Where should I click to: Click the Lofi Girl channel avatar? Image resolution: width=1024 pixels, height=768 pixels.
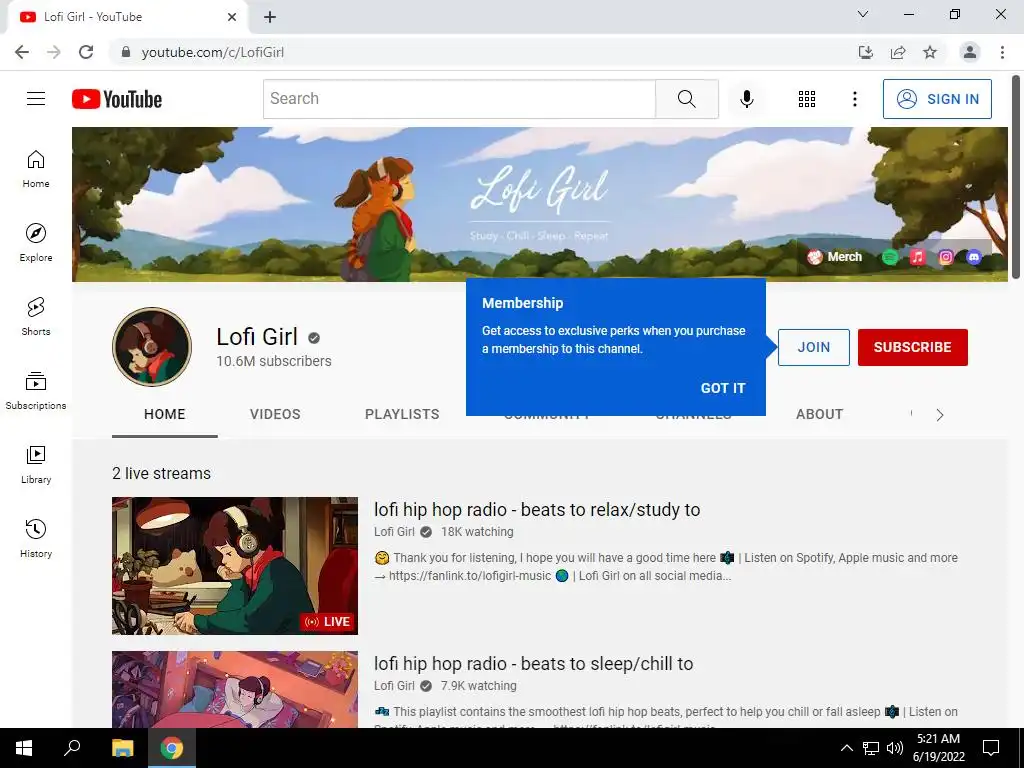(x=152, y=347)
